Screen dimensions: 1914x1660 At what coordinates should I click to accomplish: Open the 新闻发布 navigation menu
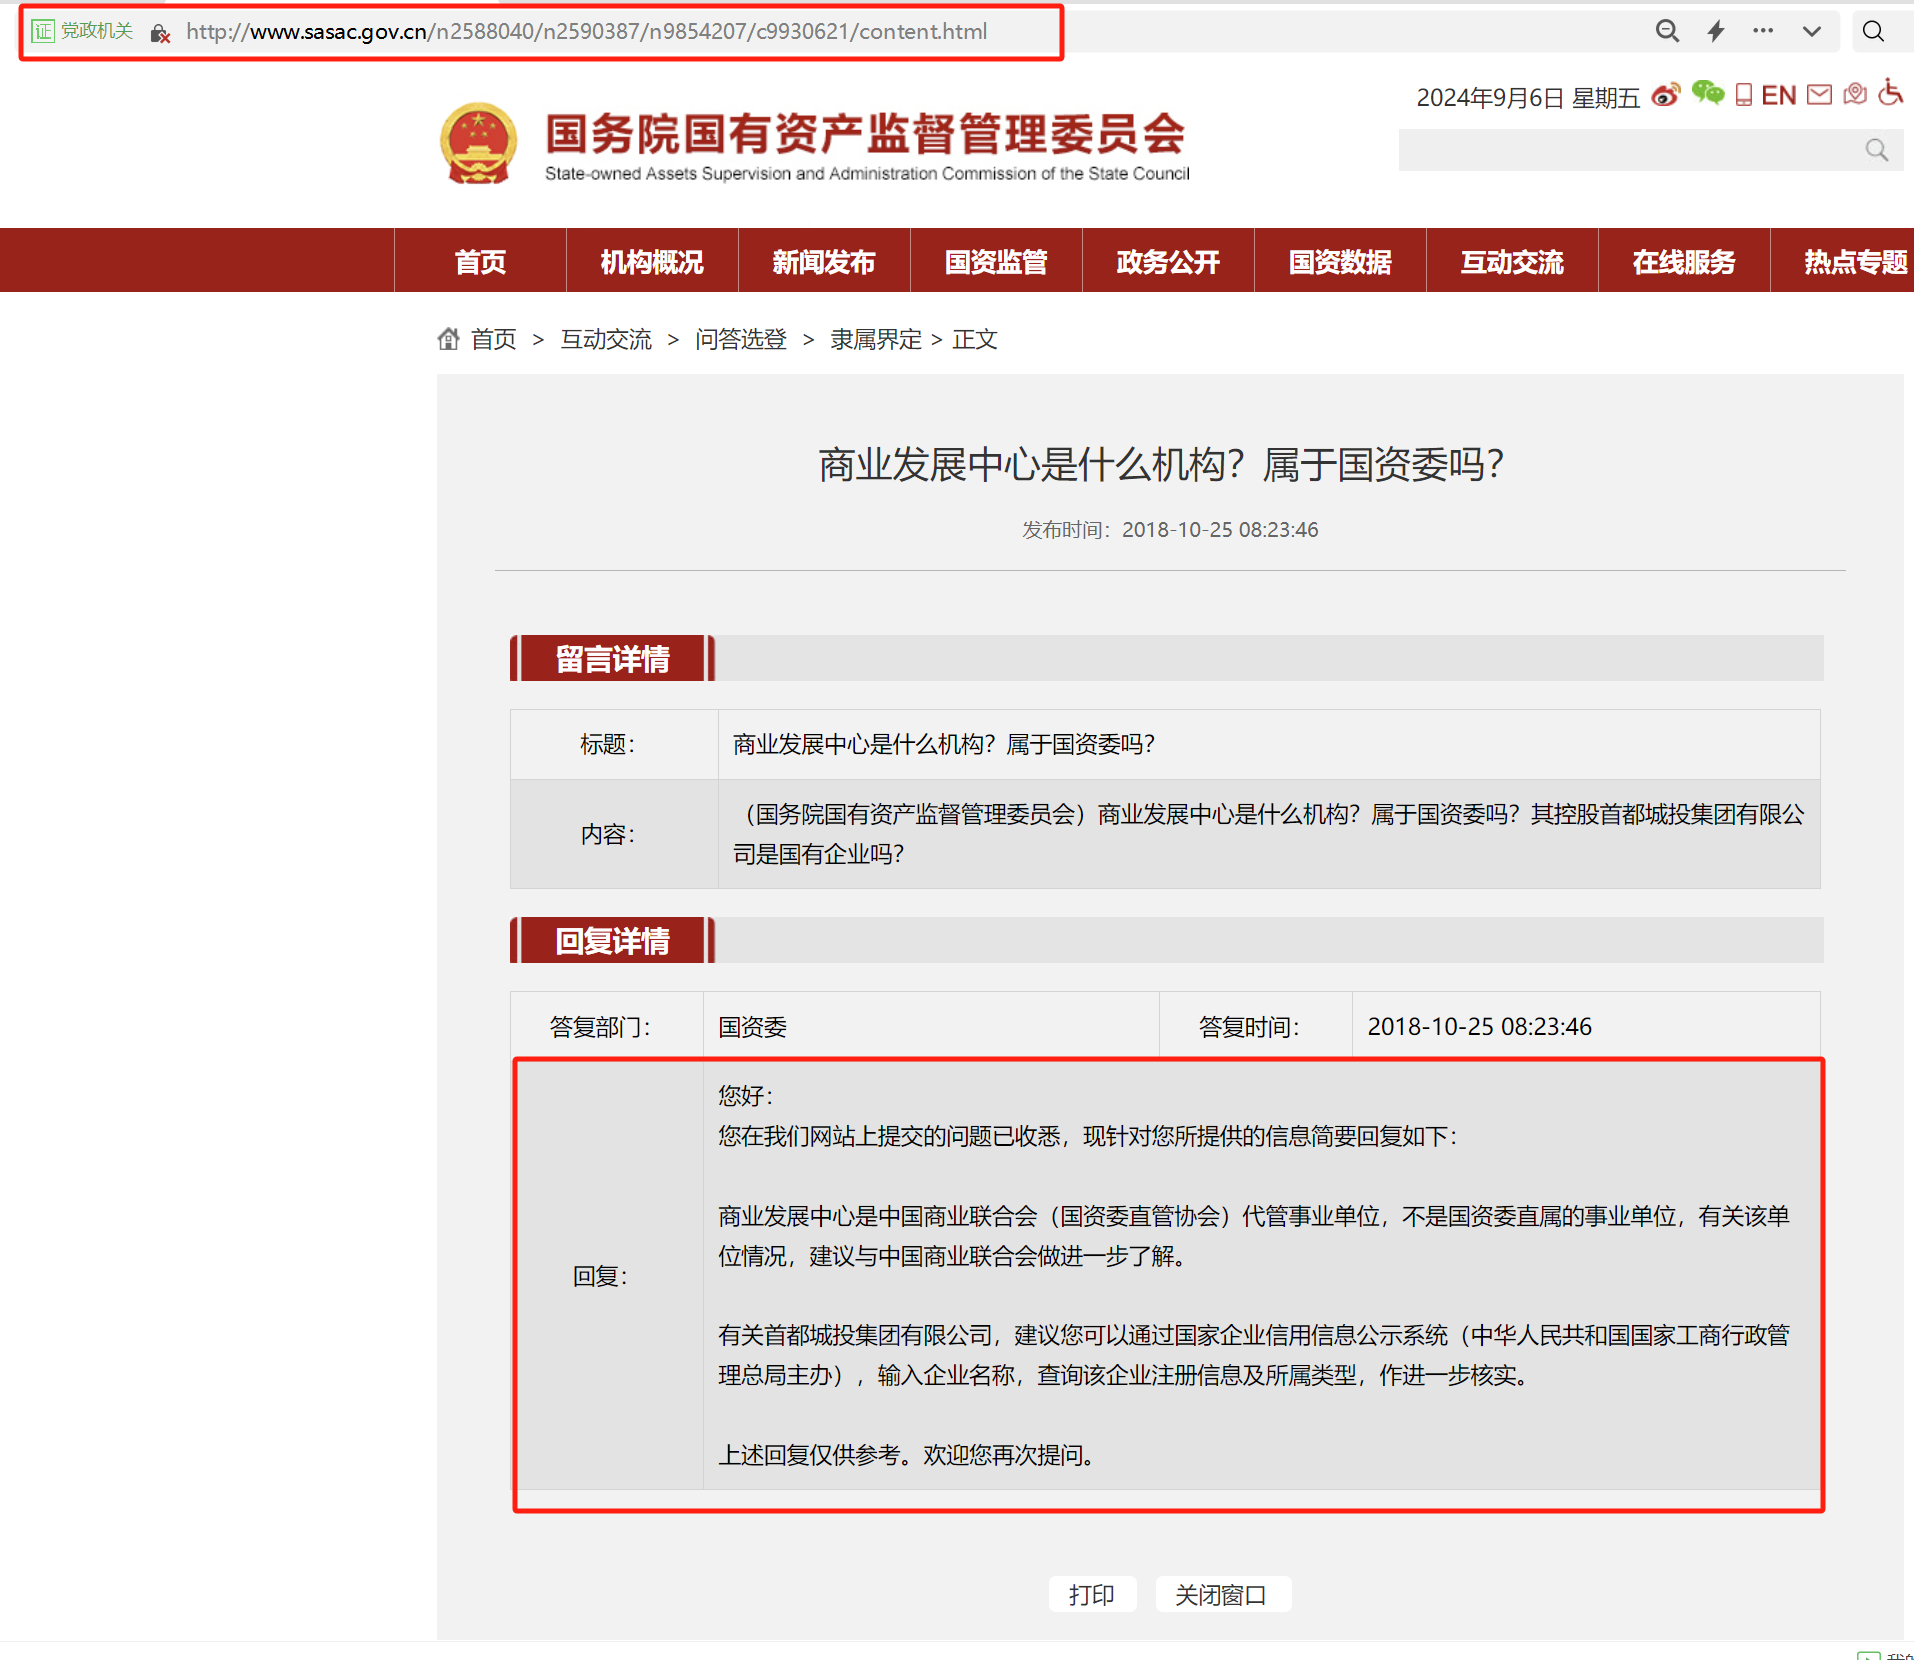[x=823, y=261]
